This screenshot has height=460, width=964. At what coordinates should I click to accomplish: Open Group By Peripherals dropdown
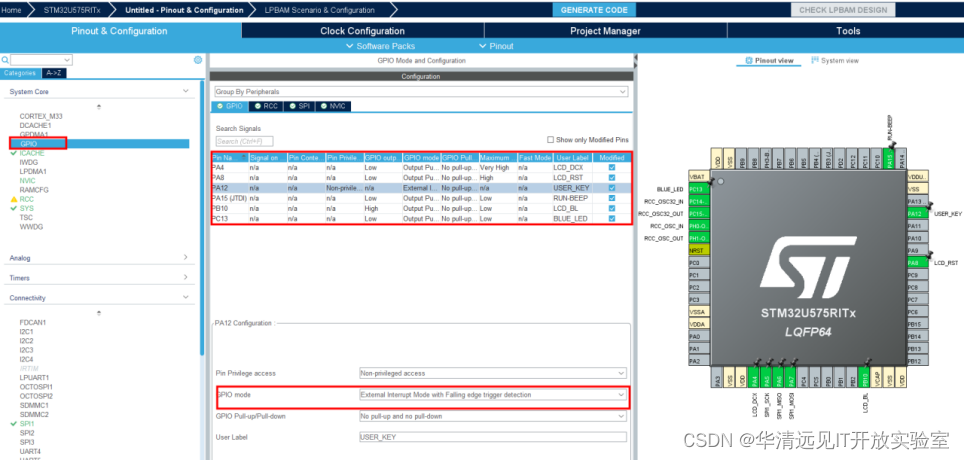[x=421, y=92]
